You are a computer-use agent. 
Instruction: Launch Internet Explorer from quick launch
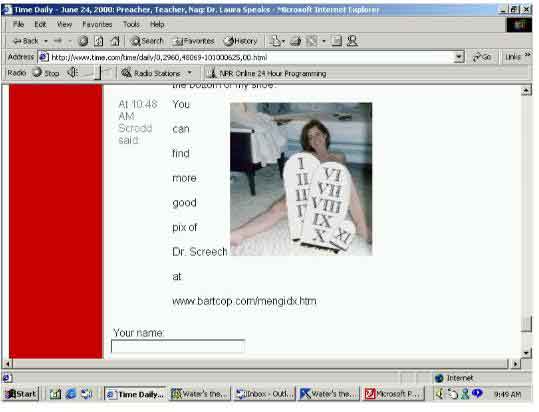(70, 394)
